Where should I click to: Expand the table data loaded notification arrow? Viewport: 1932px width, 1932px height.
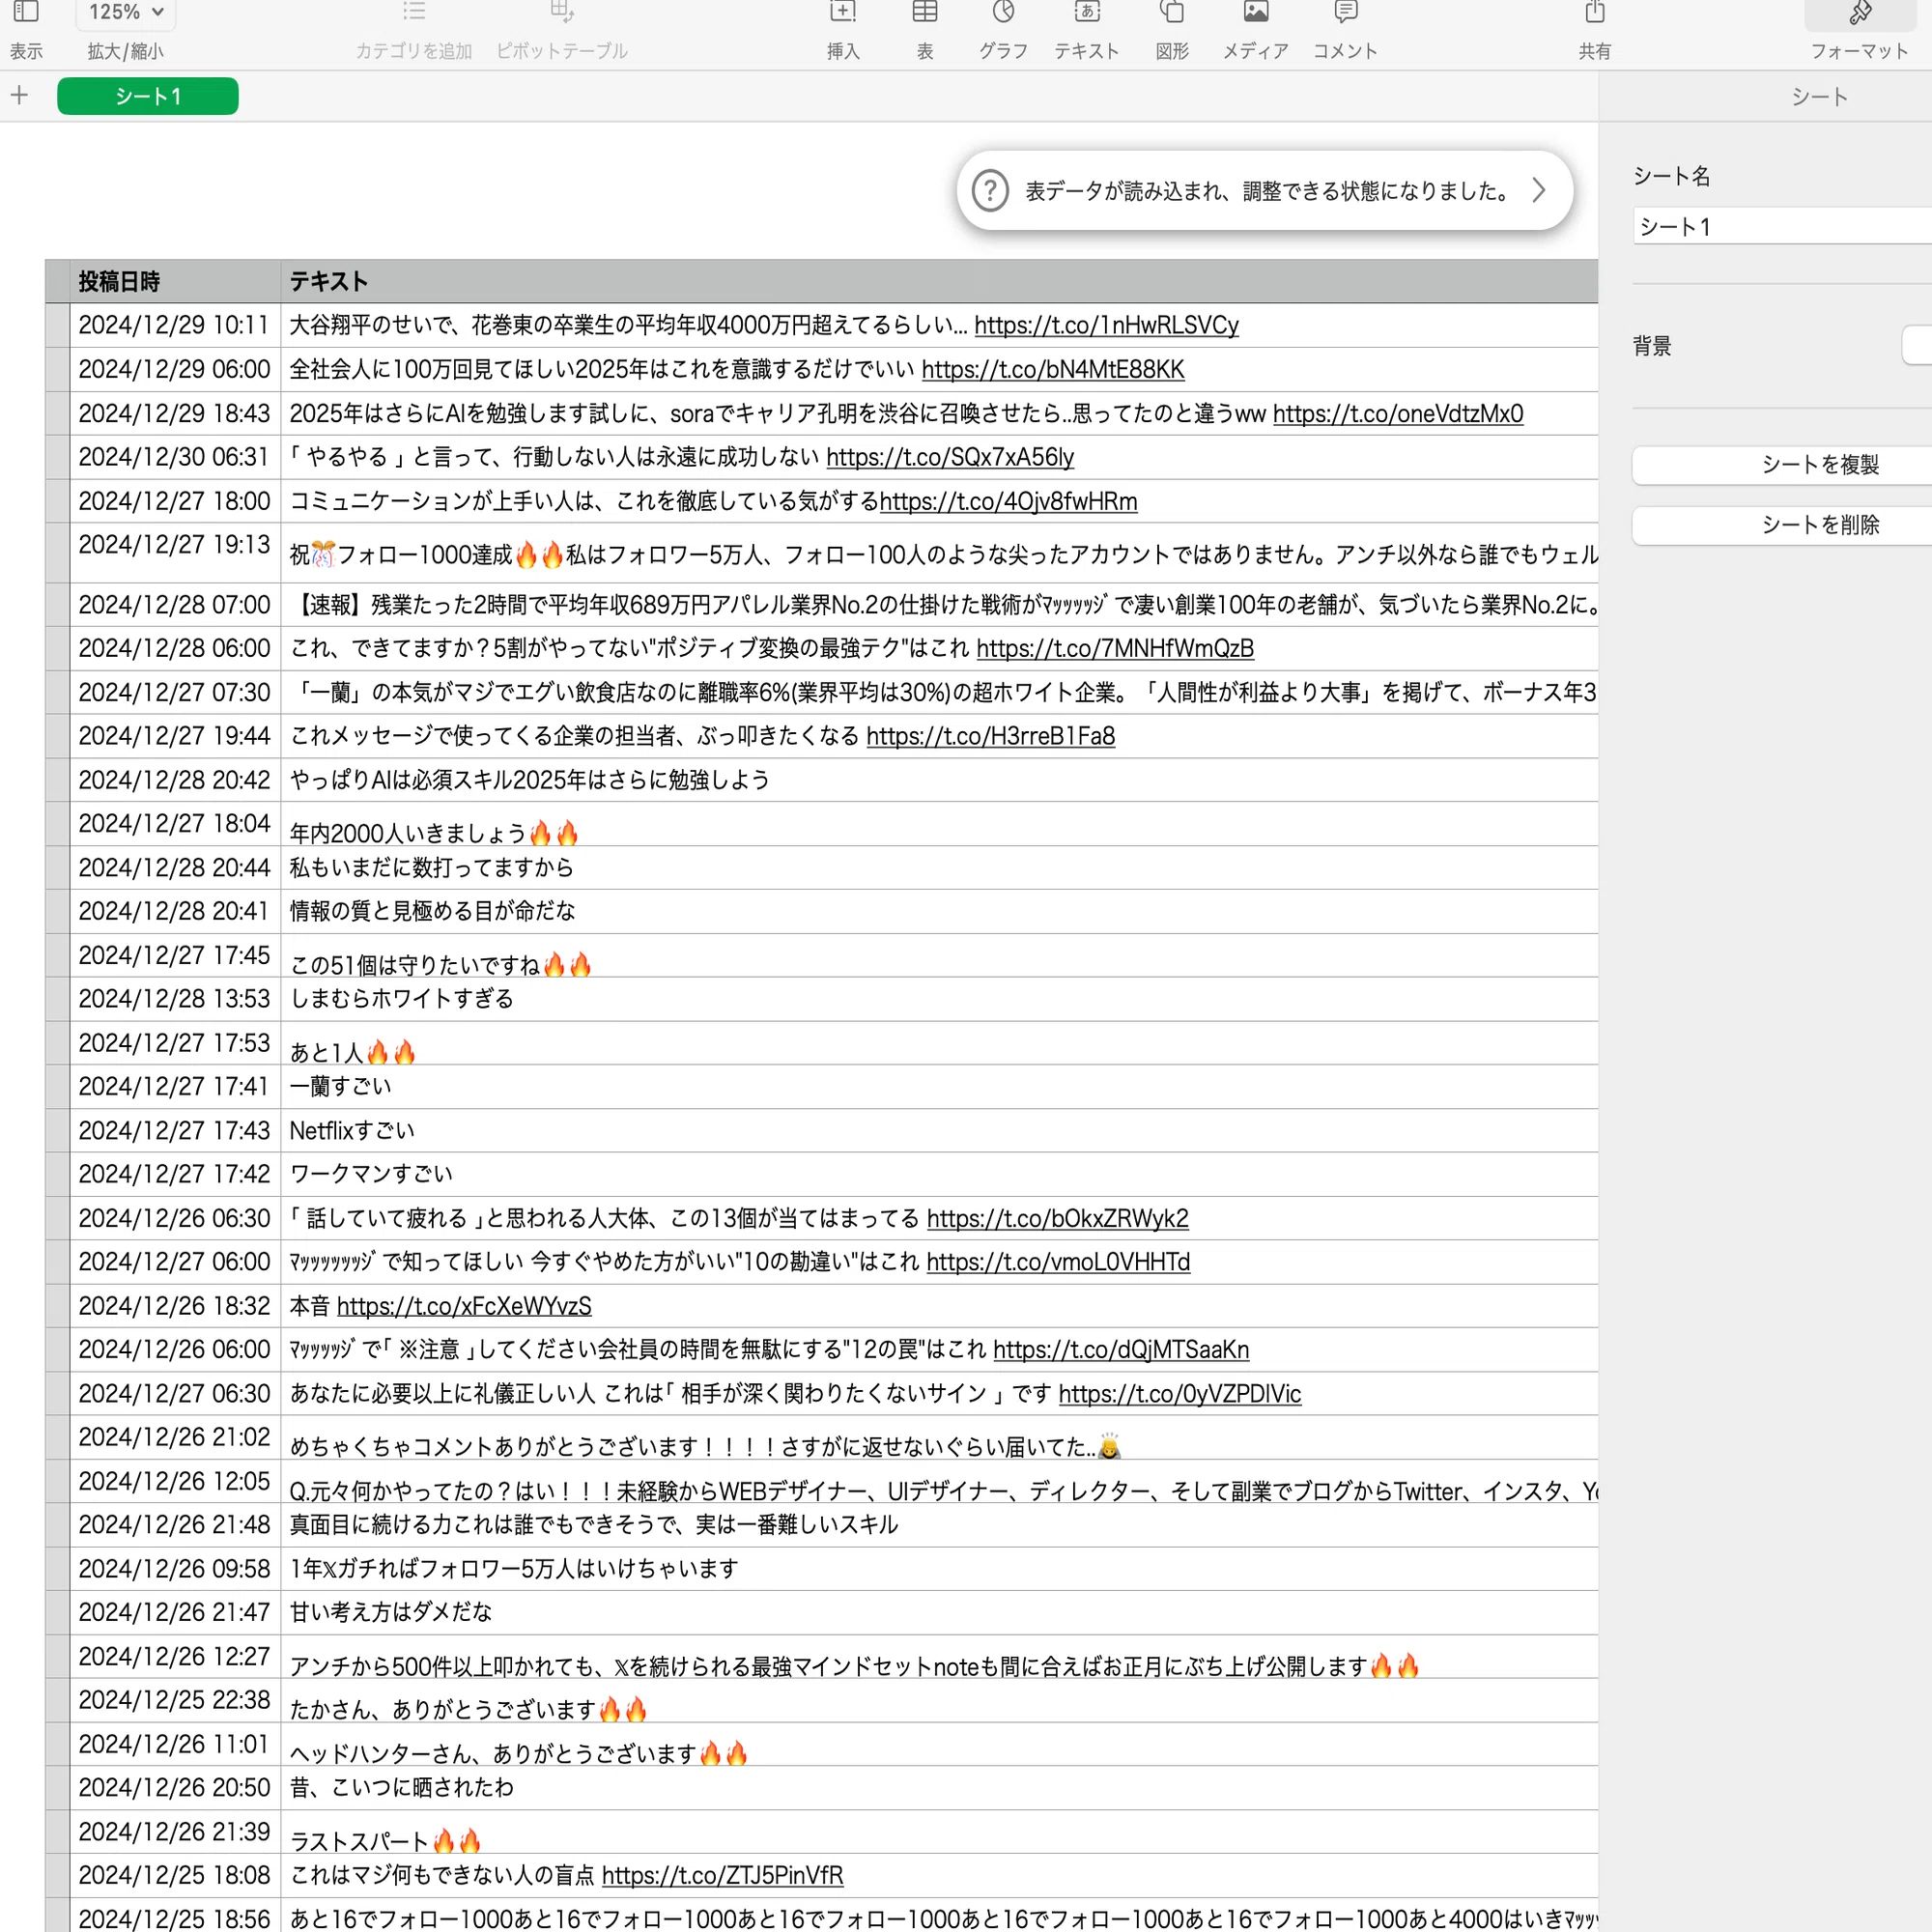click(1540, 190)
